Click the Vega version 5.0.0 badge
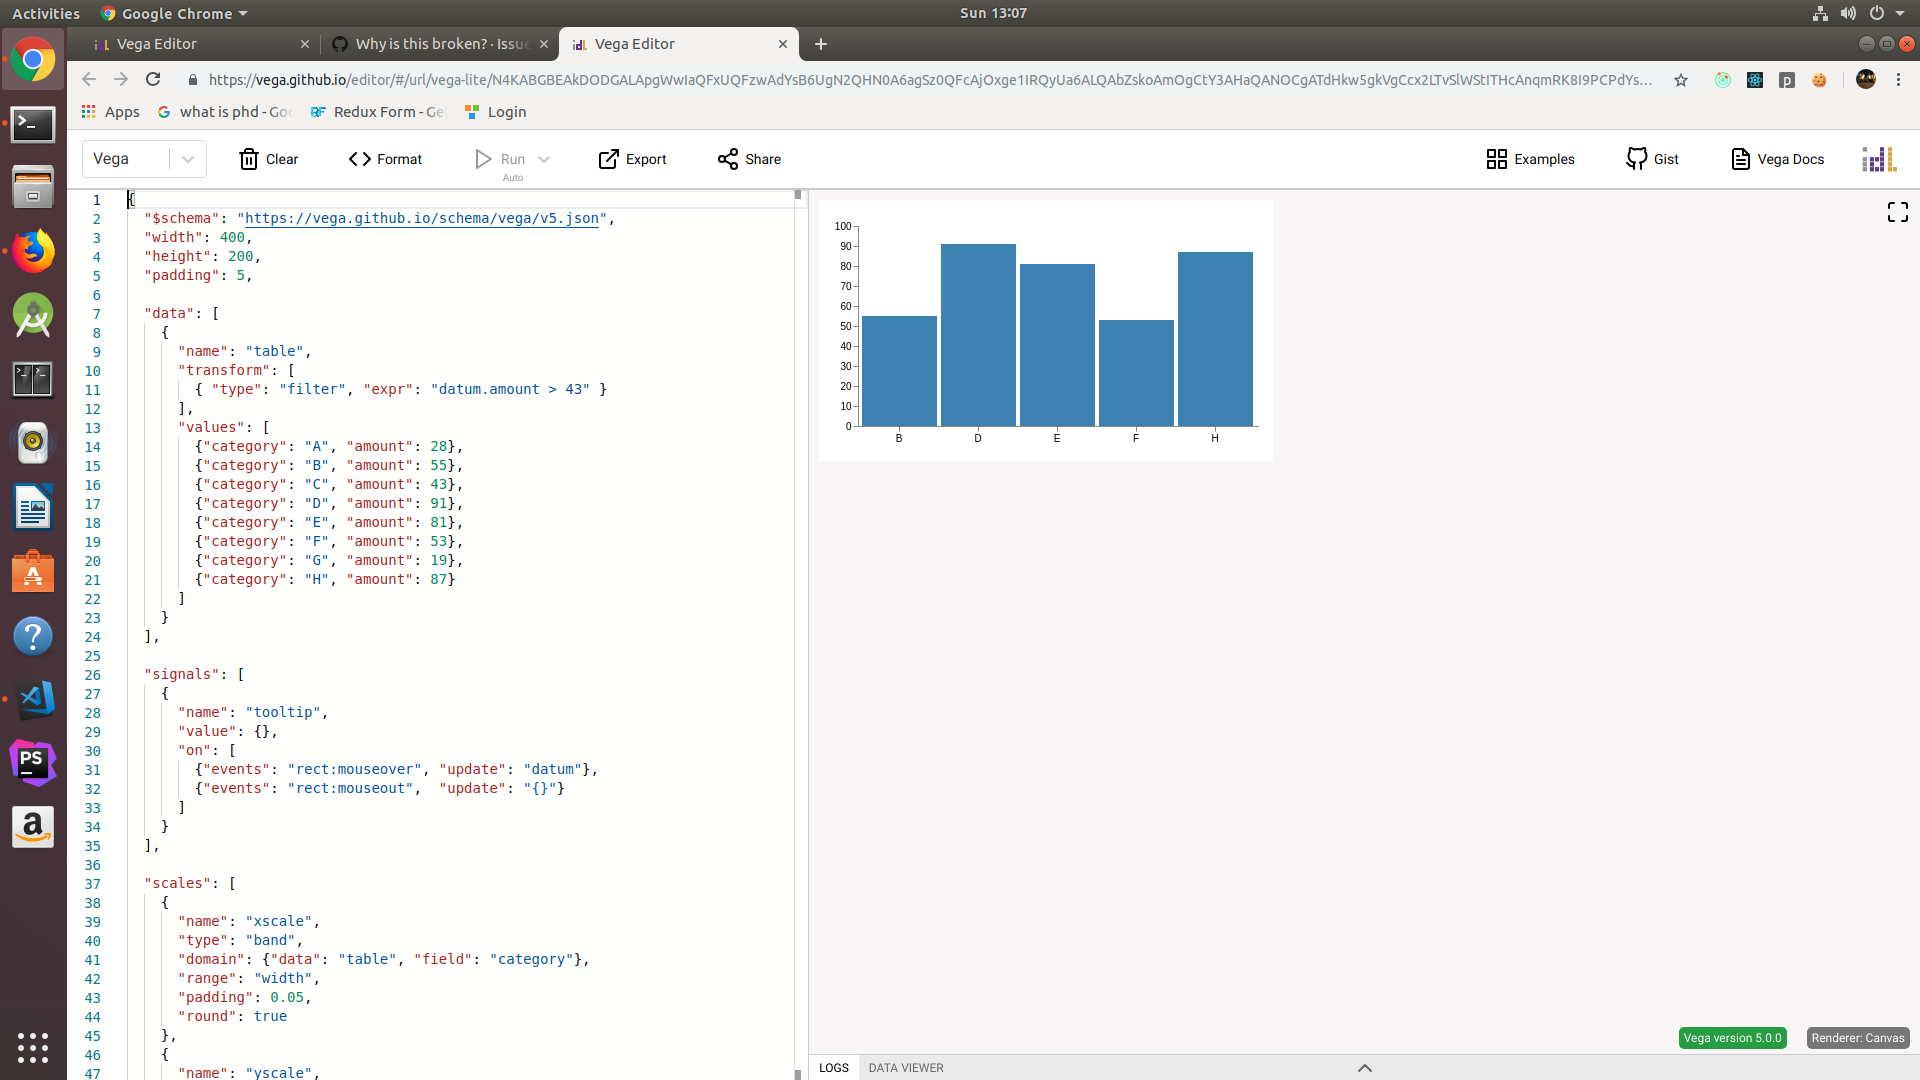This screenshot has width=1920, height=1080. pos(1732,1038)
